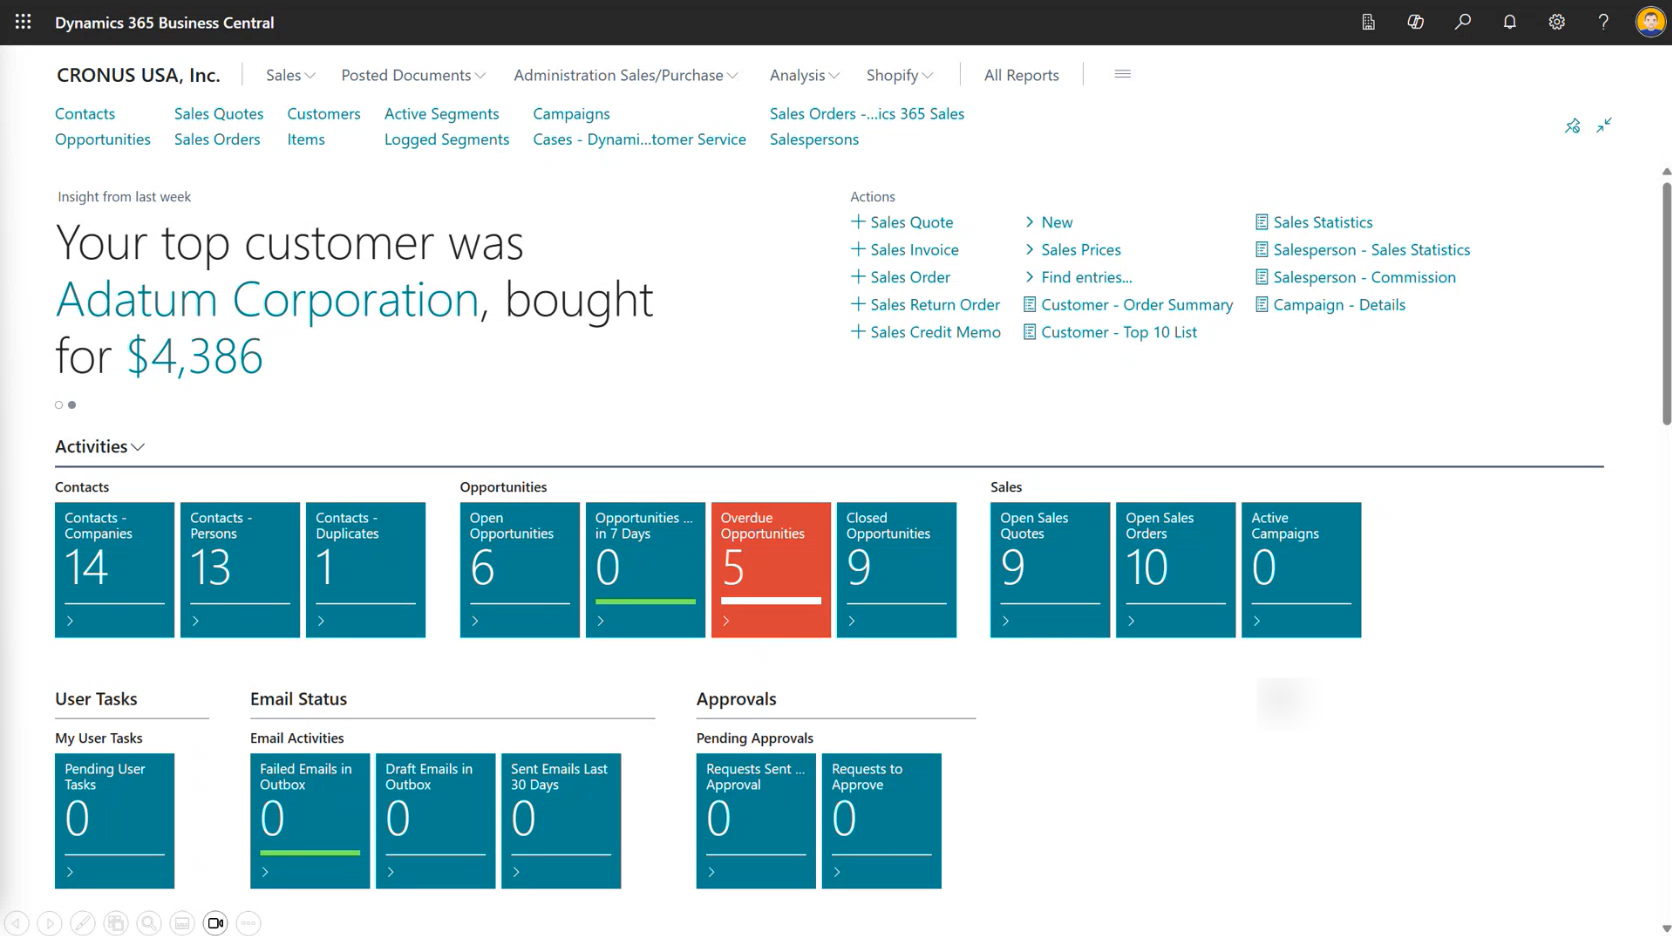The image size is (1672, 936).
Task: Click the help question mark icon
Action: click(x=1603, y=22)
